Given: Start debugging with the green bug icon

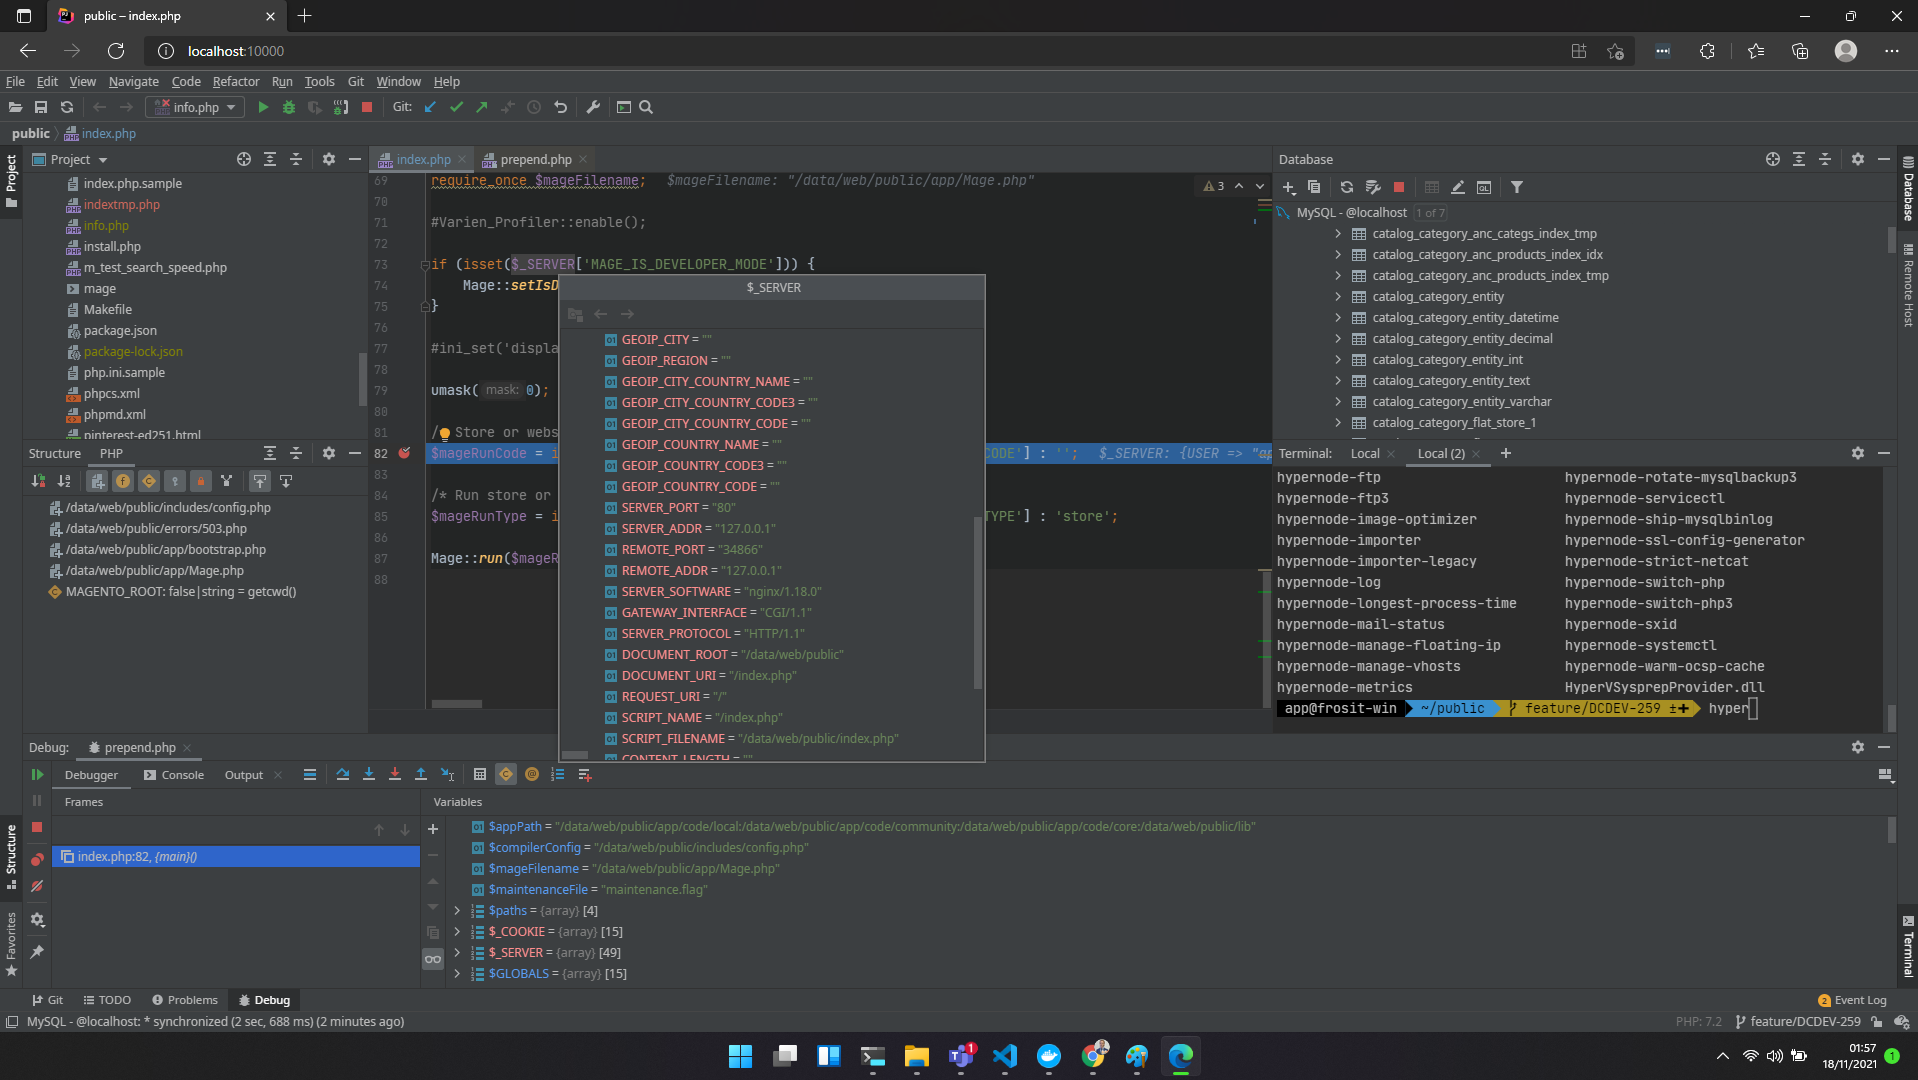Looking at the screenshot, I should [289, 107].
